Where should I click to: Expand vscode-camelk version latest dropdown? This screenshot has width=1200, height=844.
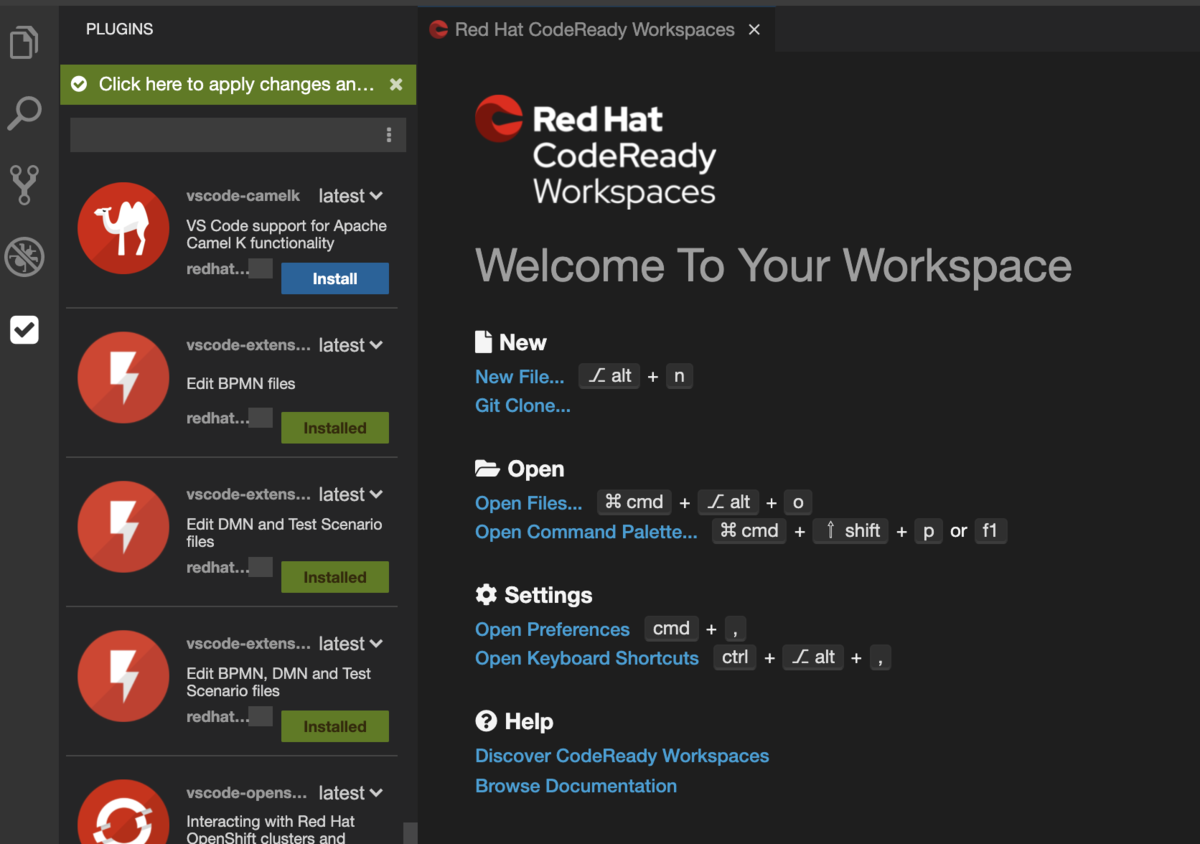tap(351, 196)
